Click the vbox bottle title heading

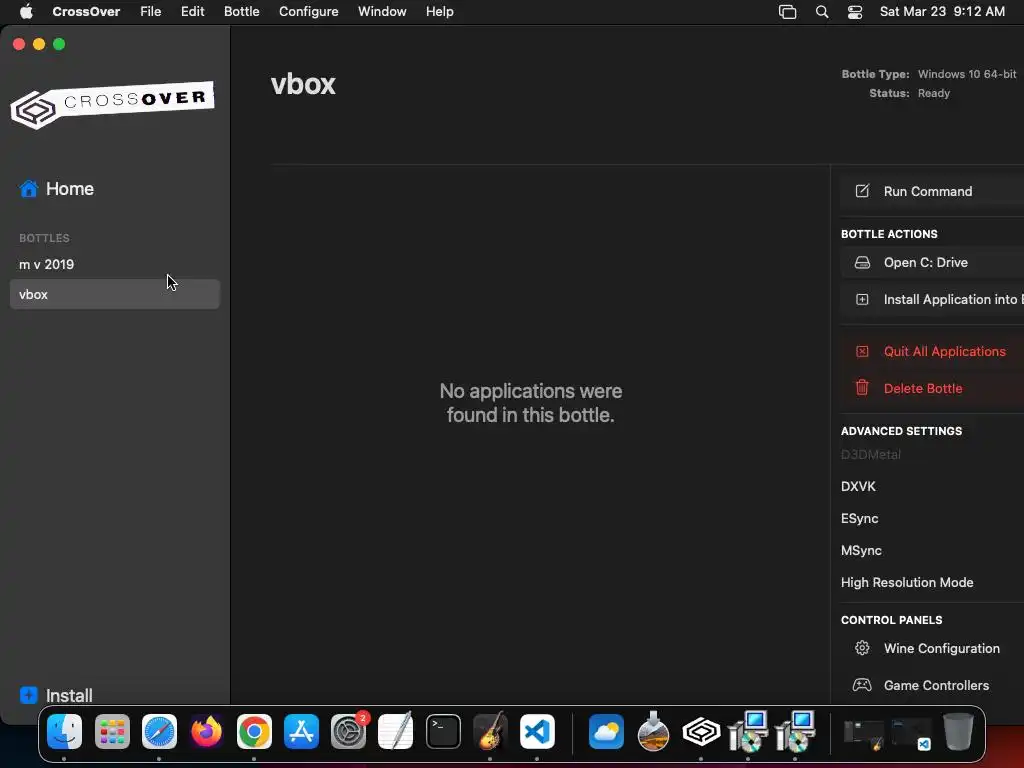303,84
